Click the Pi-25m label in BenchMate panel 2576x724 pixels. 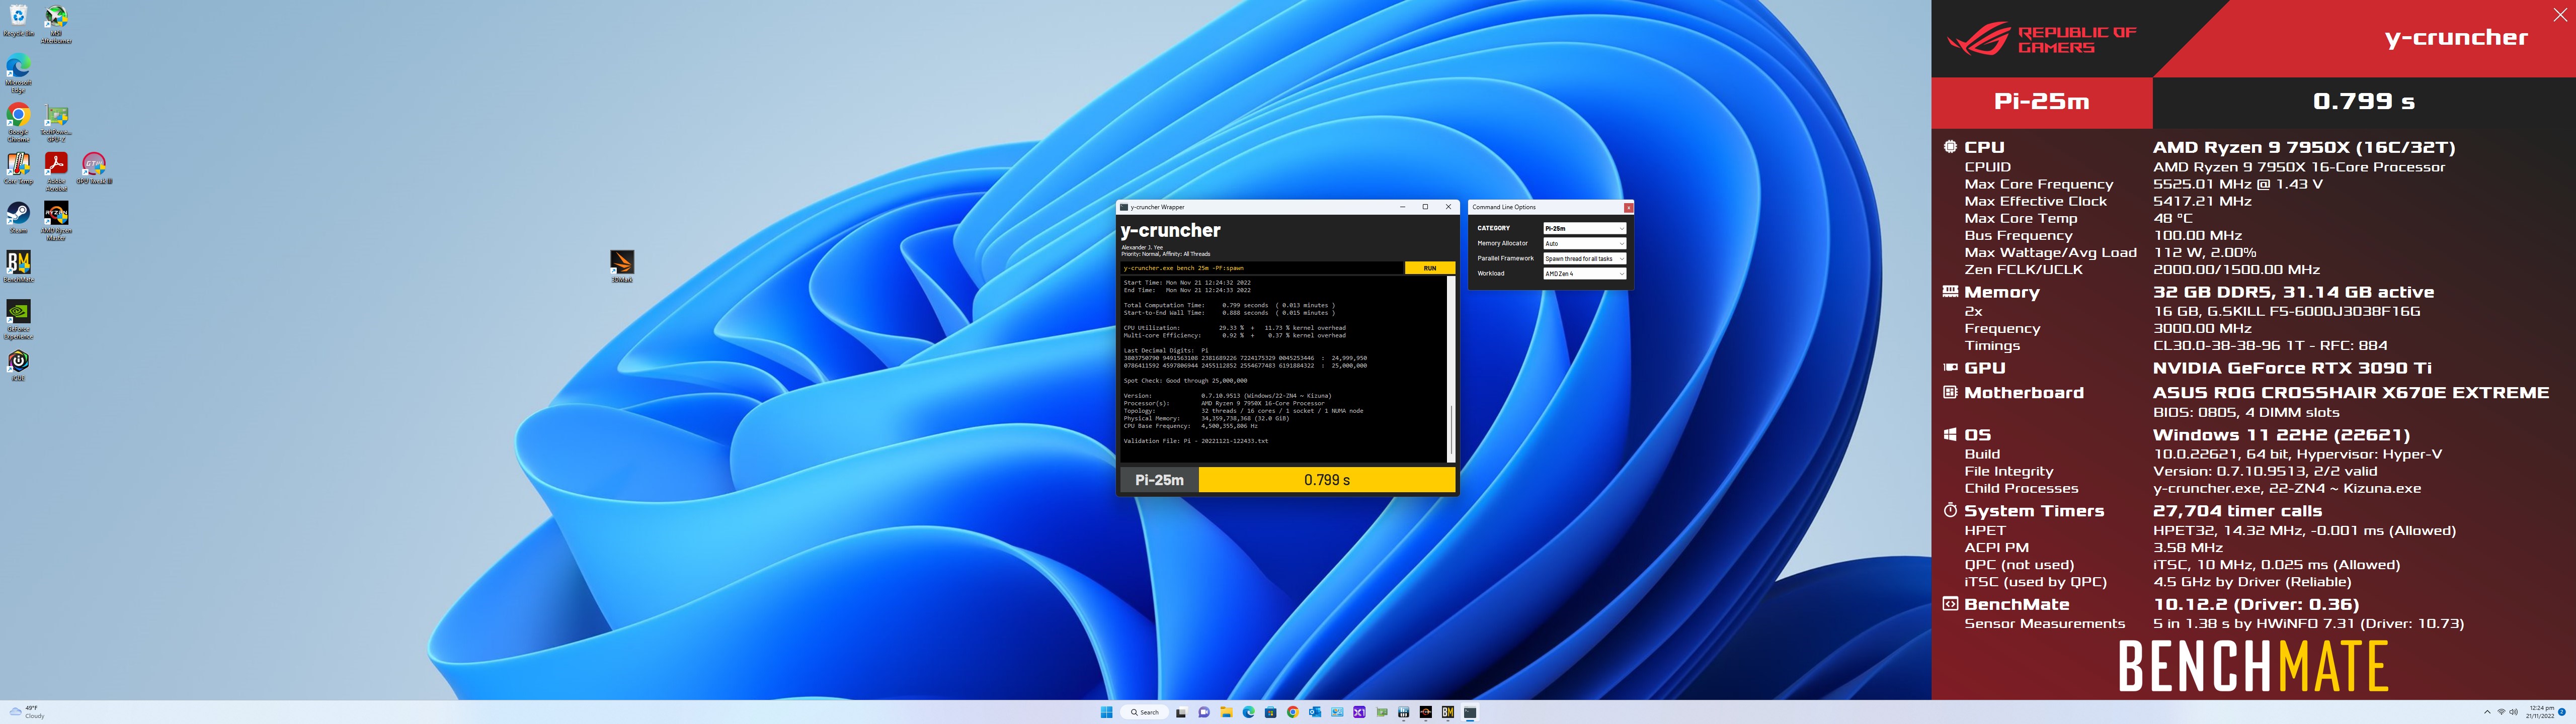[x=2041, y=101]
